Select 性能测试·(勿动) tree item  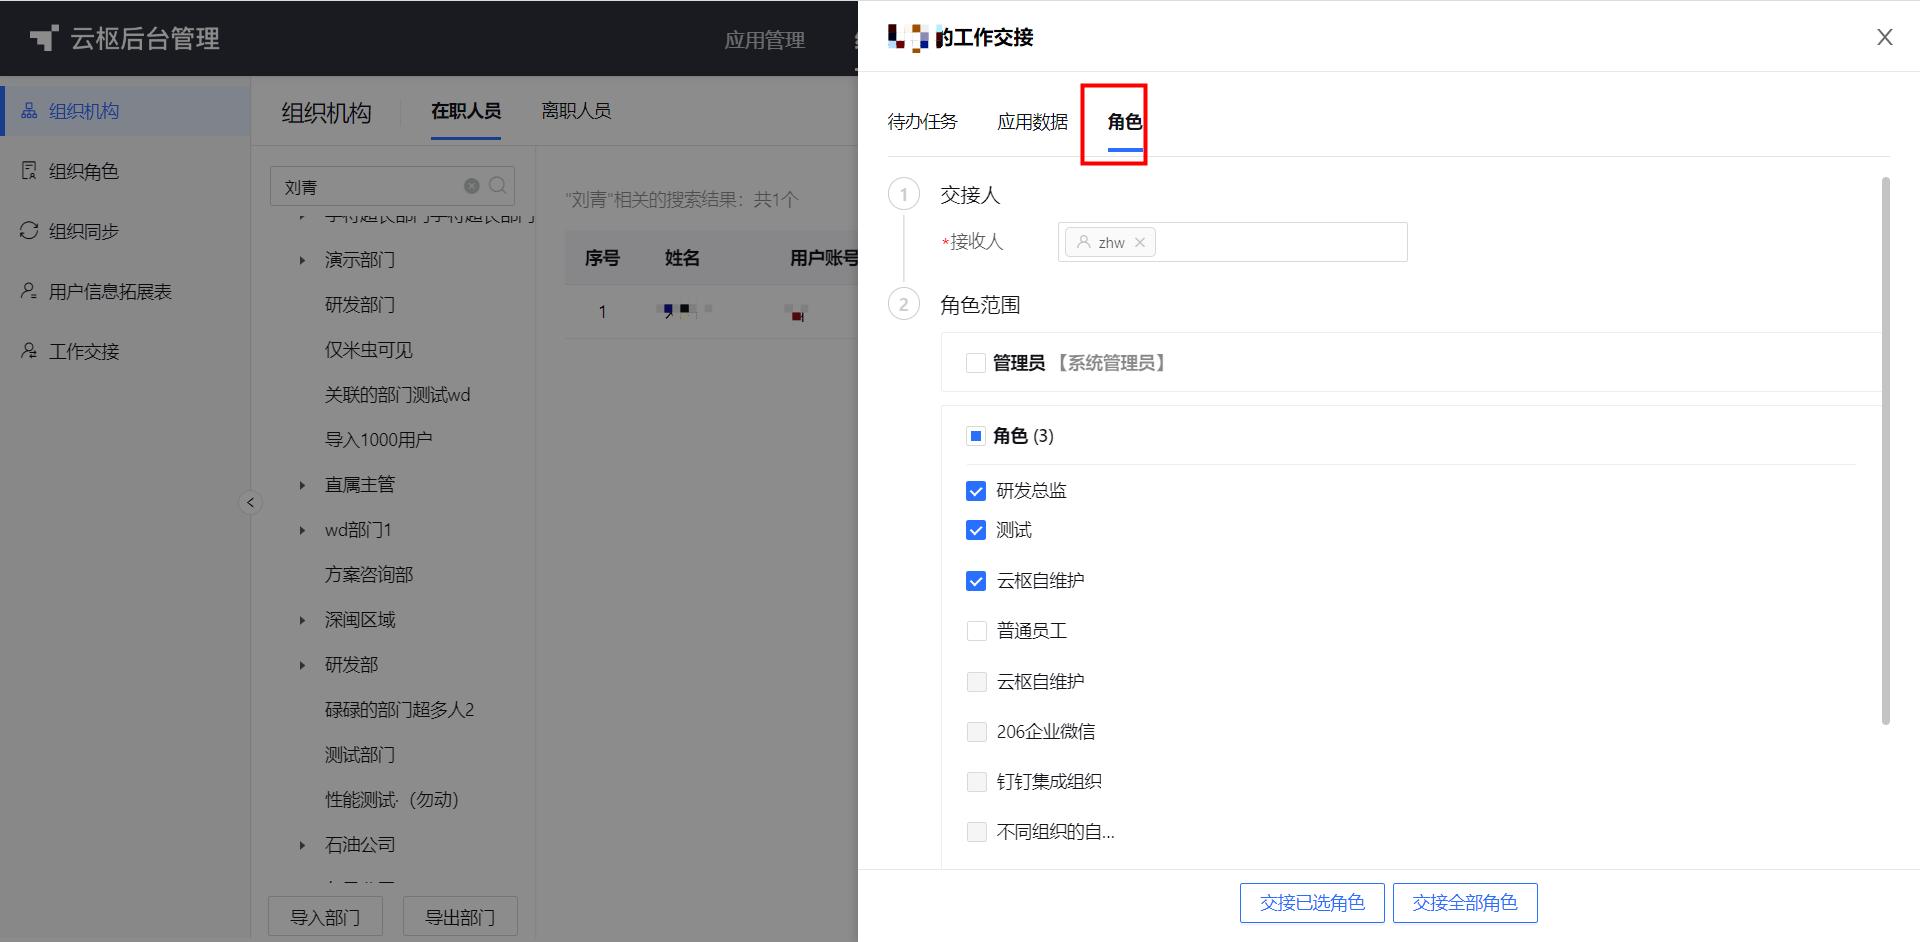pyautogui.click(x=392, y=800)
